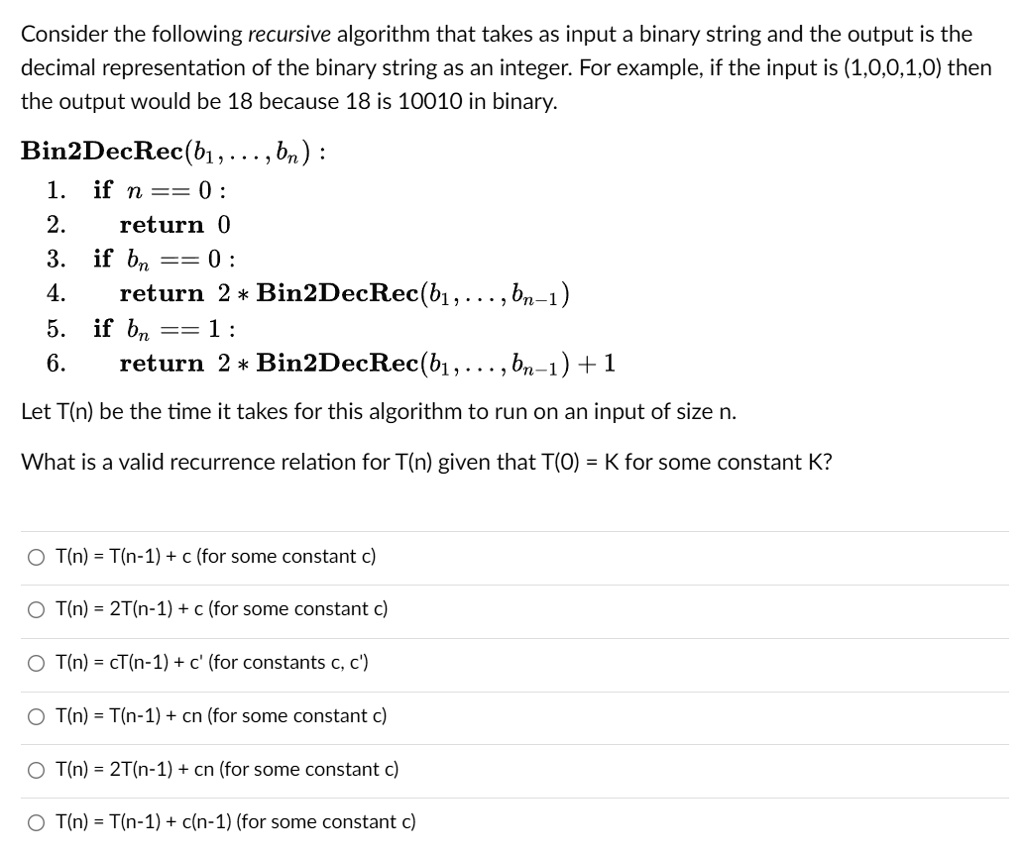Click the first answer option's text label
This screenshot has width=1024, height=856.
point(216,556)
